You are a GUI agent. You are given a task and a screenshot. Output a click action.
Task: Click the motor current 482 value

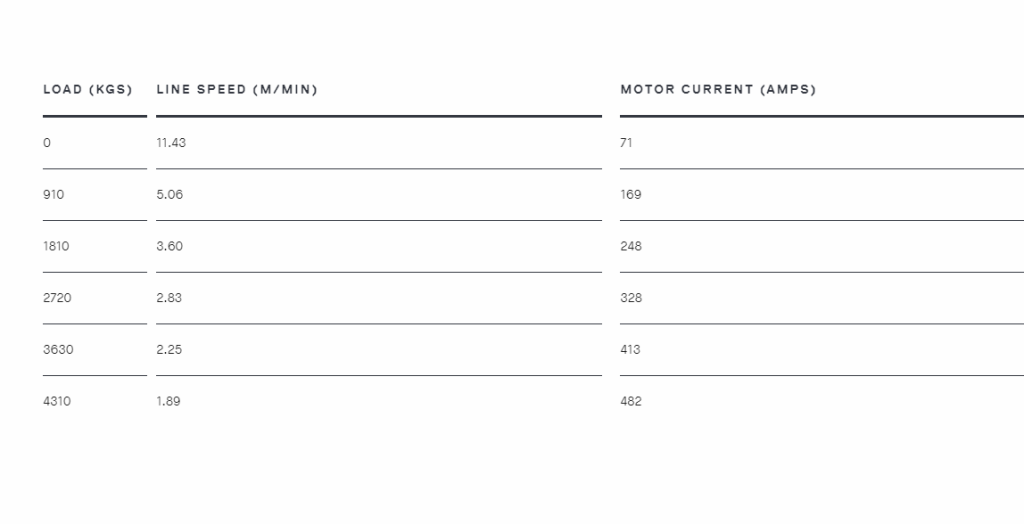(631, 401)
